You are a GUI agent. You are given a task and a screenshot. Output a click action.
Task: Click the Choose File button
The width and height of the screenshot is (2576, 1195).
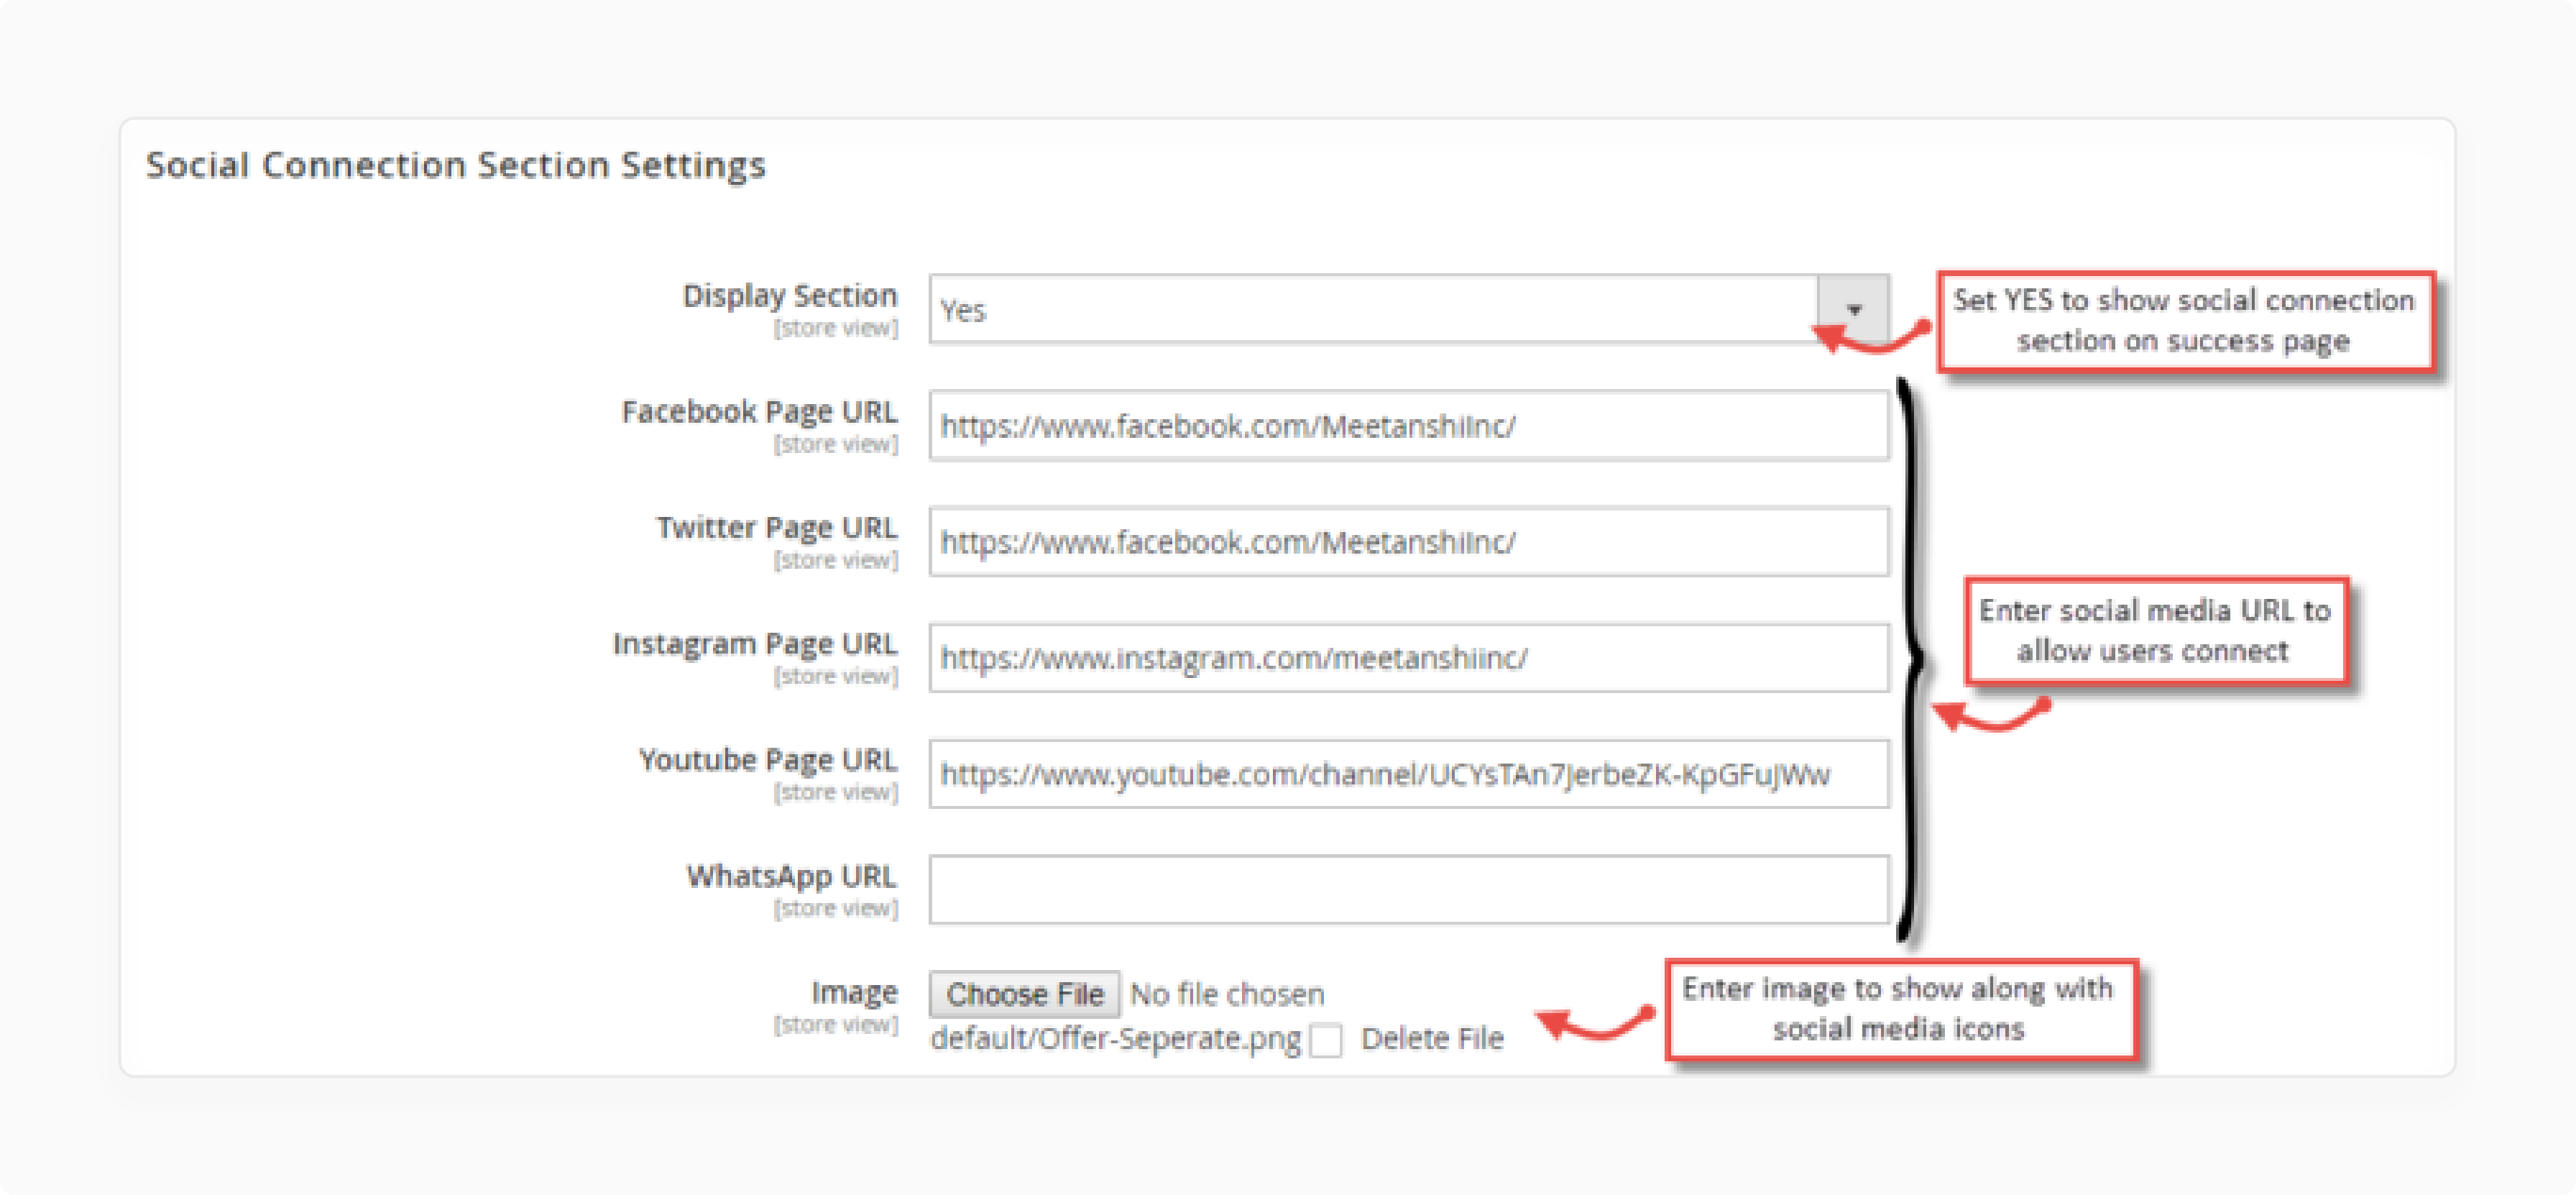pos(1024,994)
